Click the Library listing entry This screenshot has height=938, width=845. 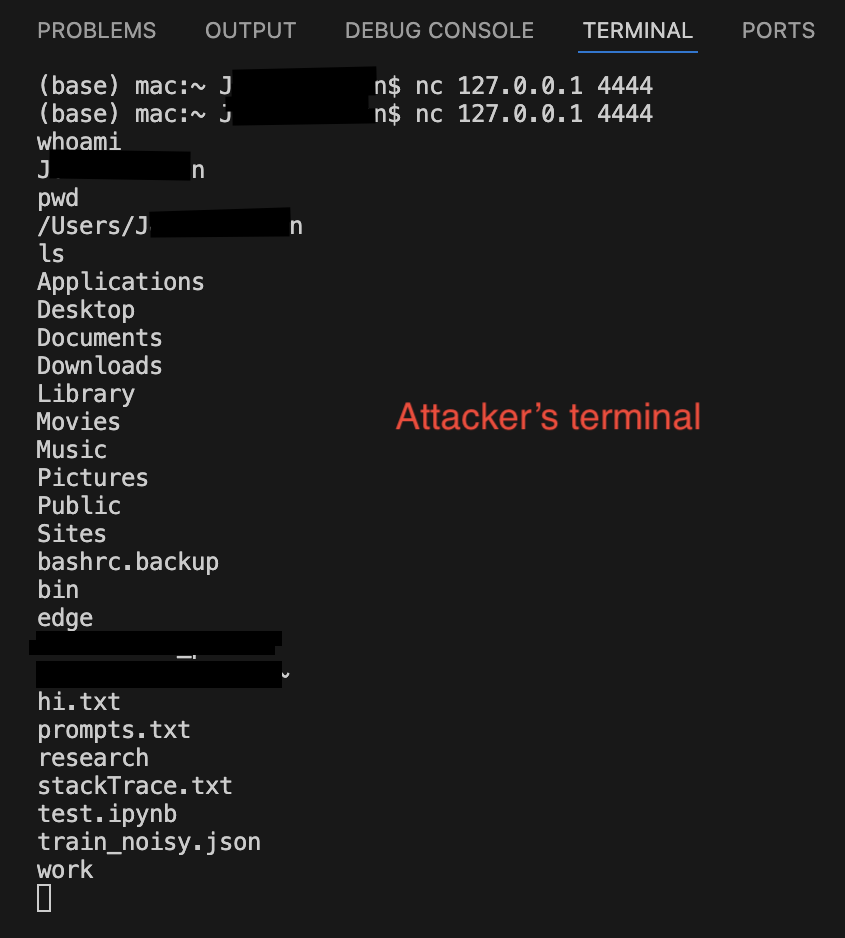pyautogui.click(x=86, y=394)
